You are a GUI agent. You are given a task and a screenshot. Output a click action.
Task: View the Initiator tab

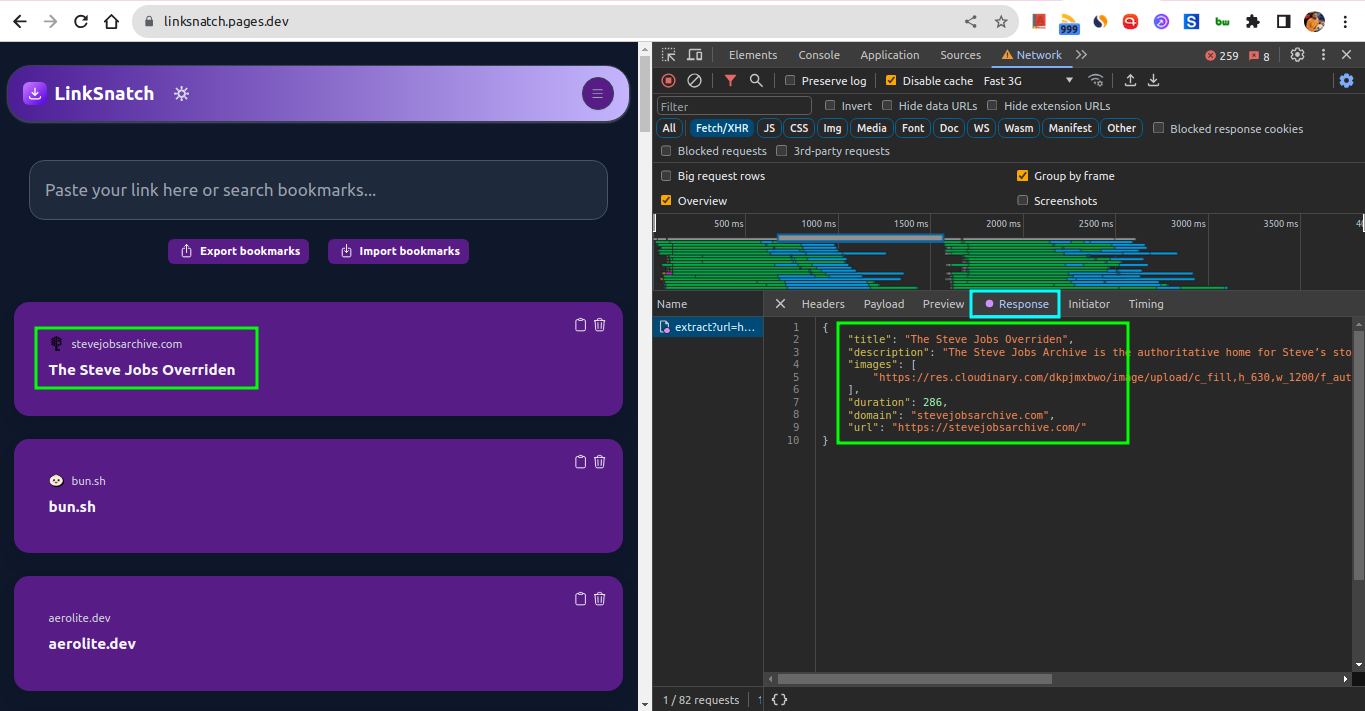1089,304
